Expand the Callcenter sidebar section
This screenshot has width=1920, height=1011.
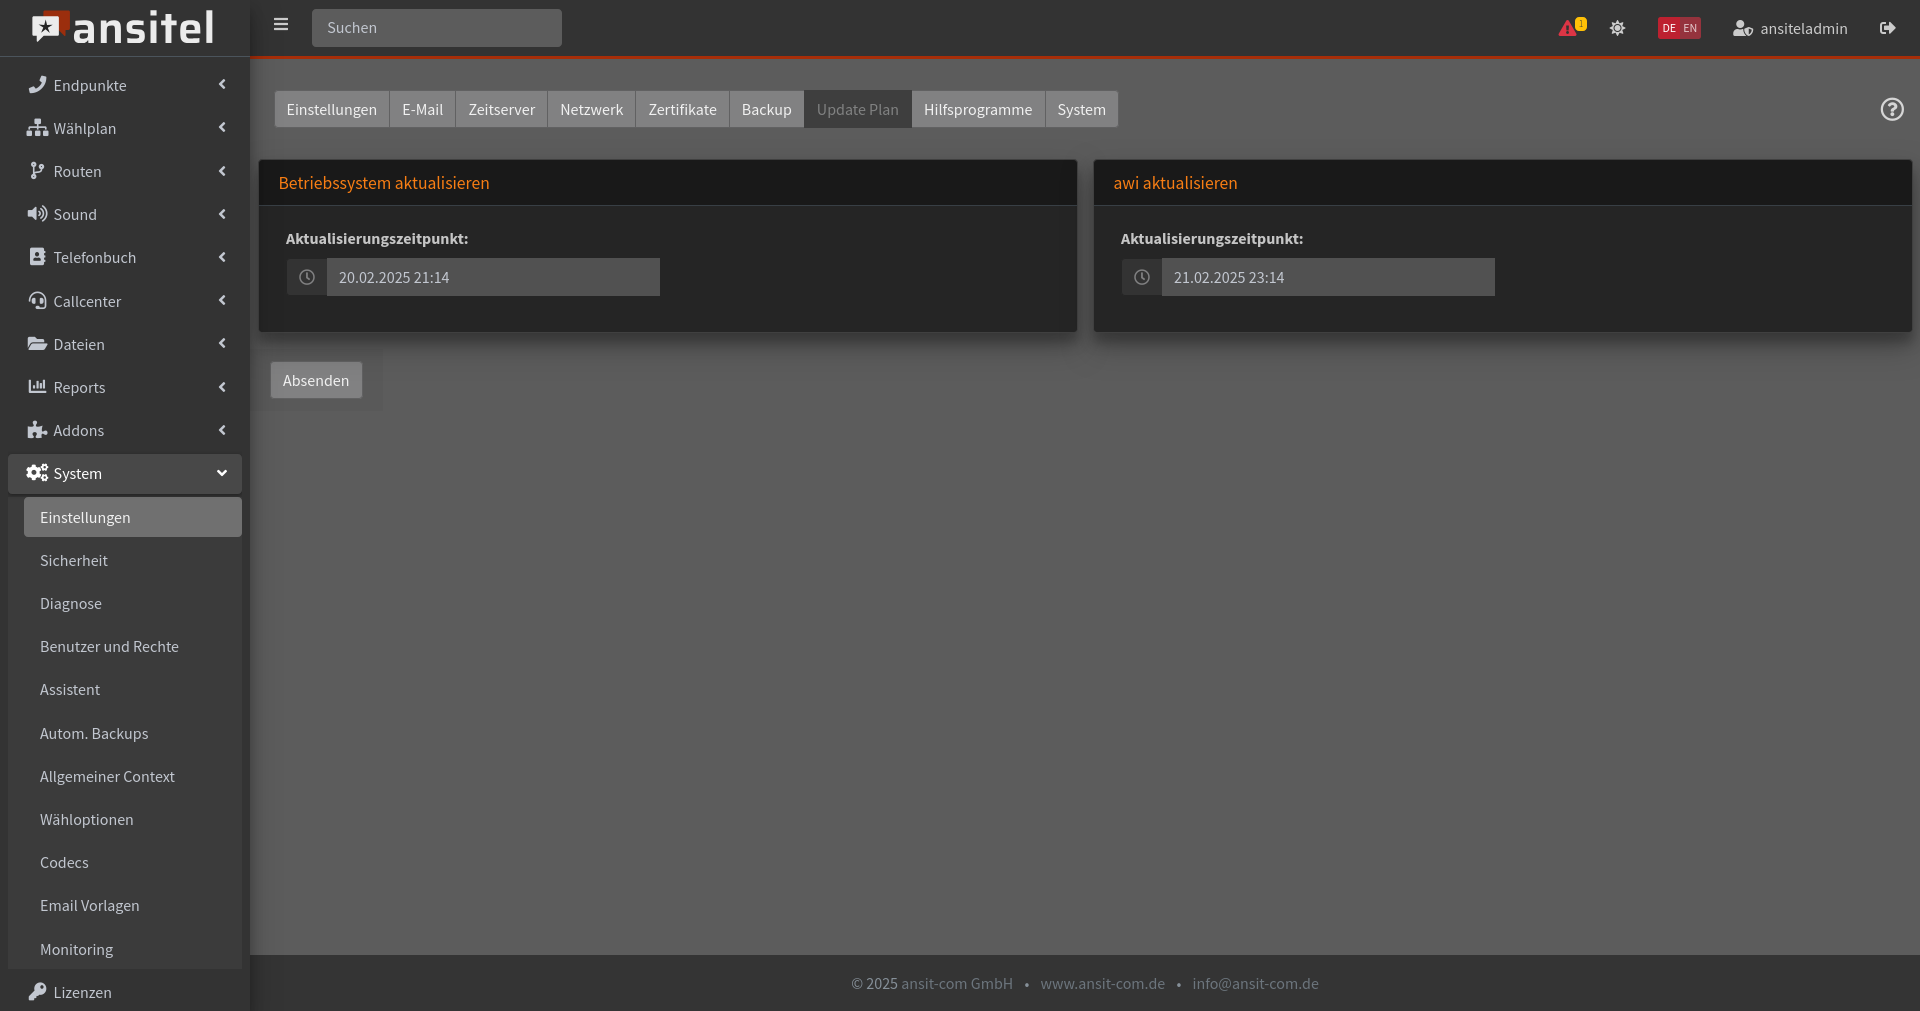pyautogui.click(x=125, y=301)
